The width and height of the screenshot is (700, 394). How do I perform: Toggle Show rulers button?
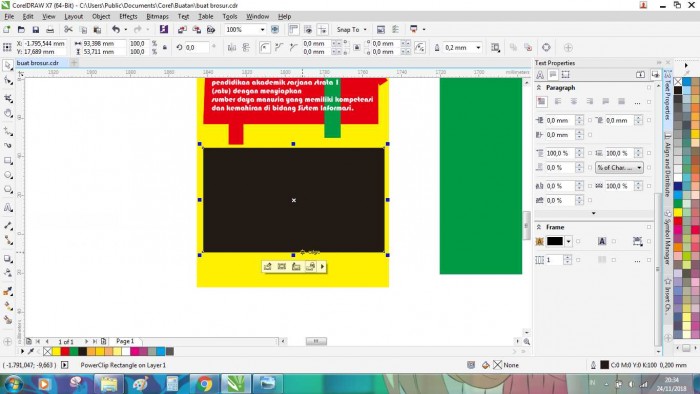tap(293, 29)
